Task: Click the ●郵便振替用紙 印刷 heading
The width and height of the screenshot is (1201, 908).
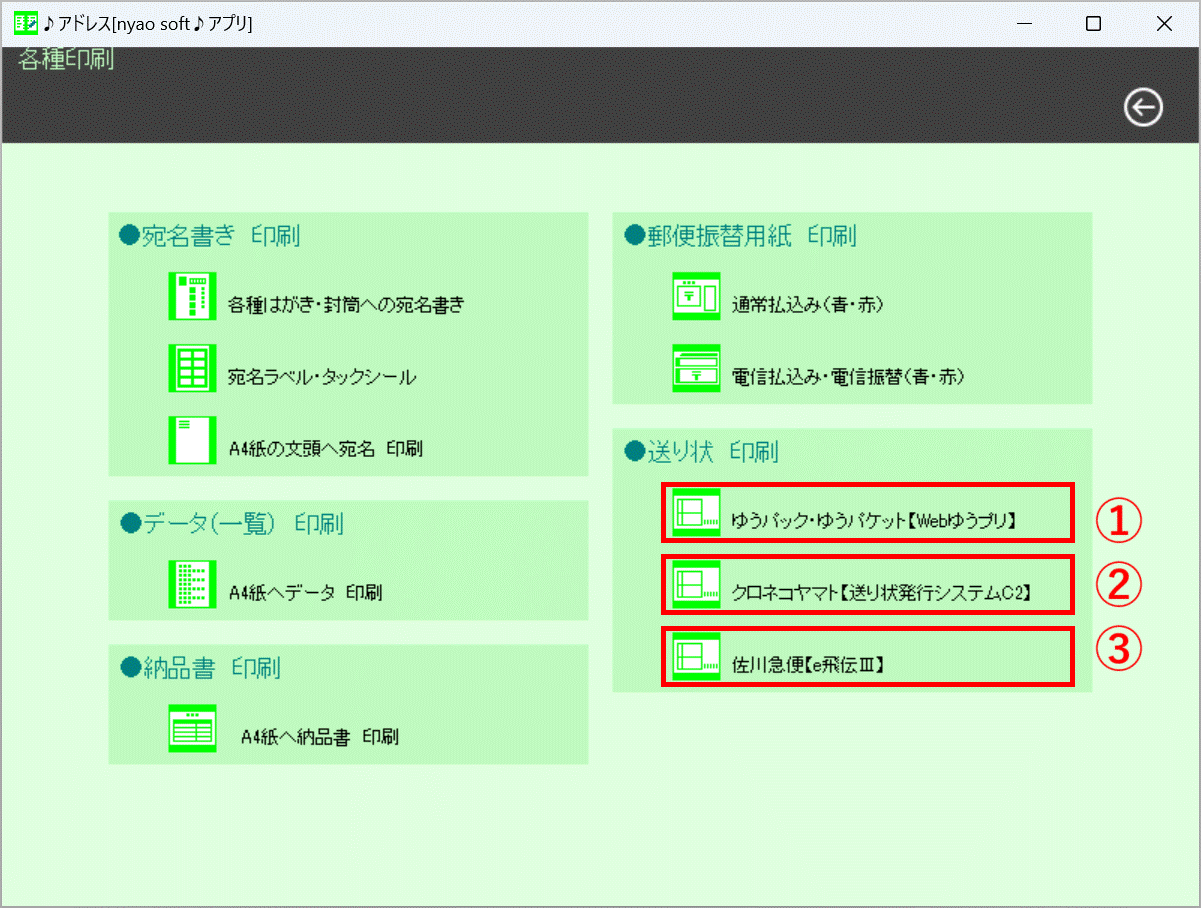Action: [x=740, y=236]
